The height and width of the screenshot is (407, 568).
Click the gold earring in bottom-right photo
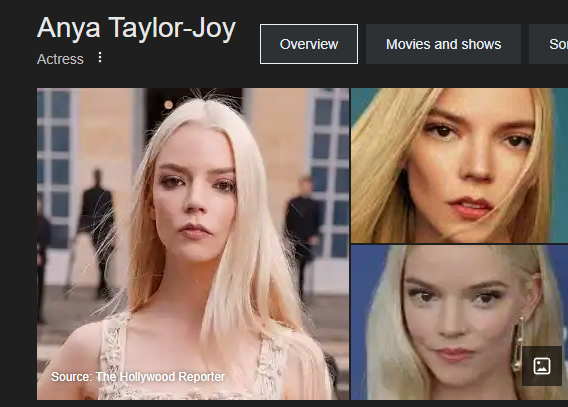pos(517,344)
